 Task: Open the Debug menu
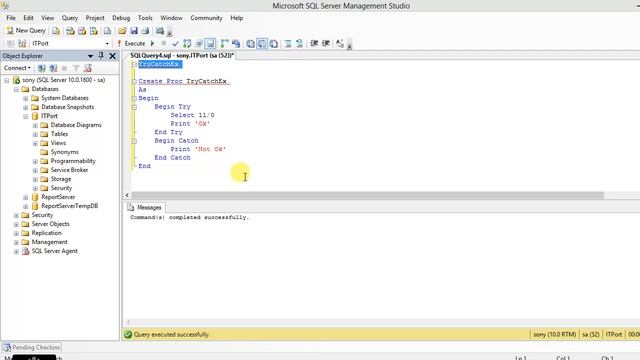point(121,18)
